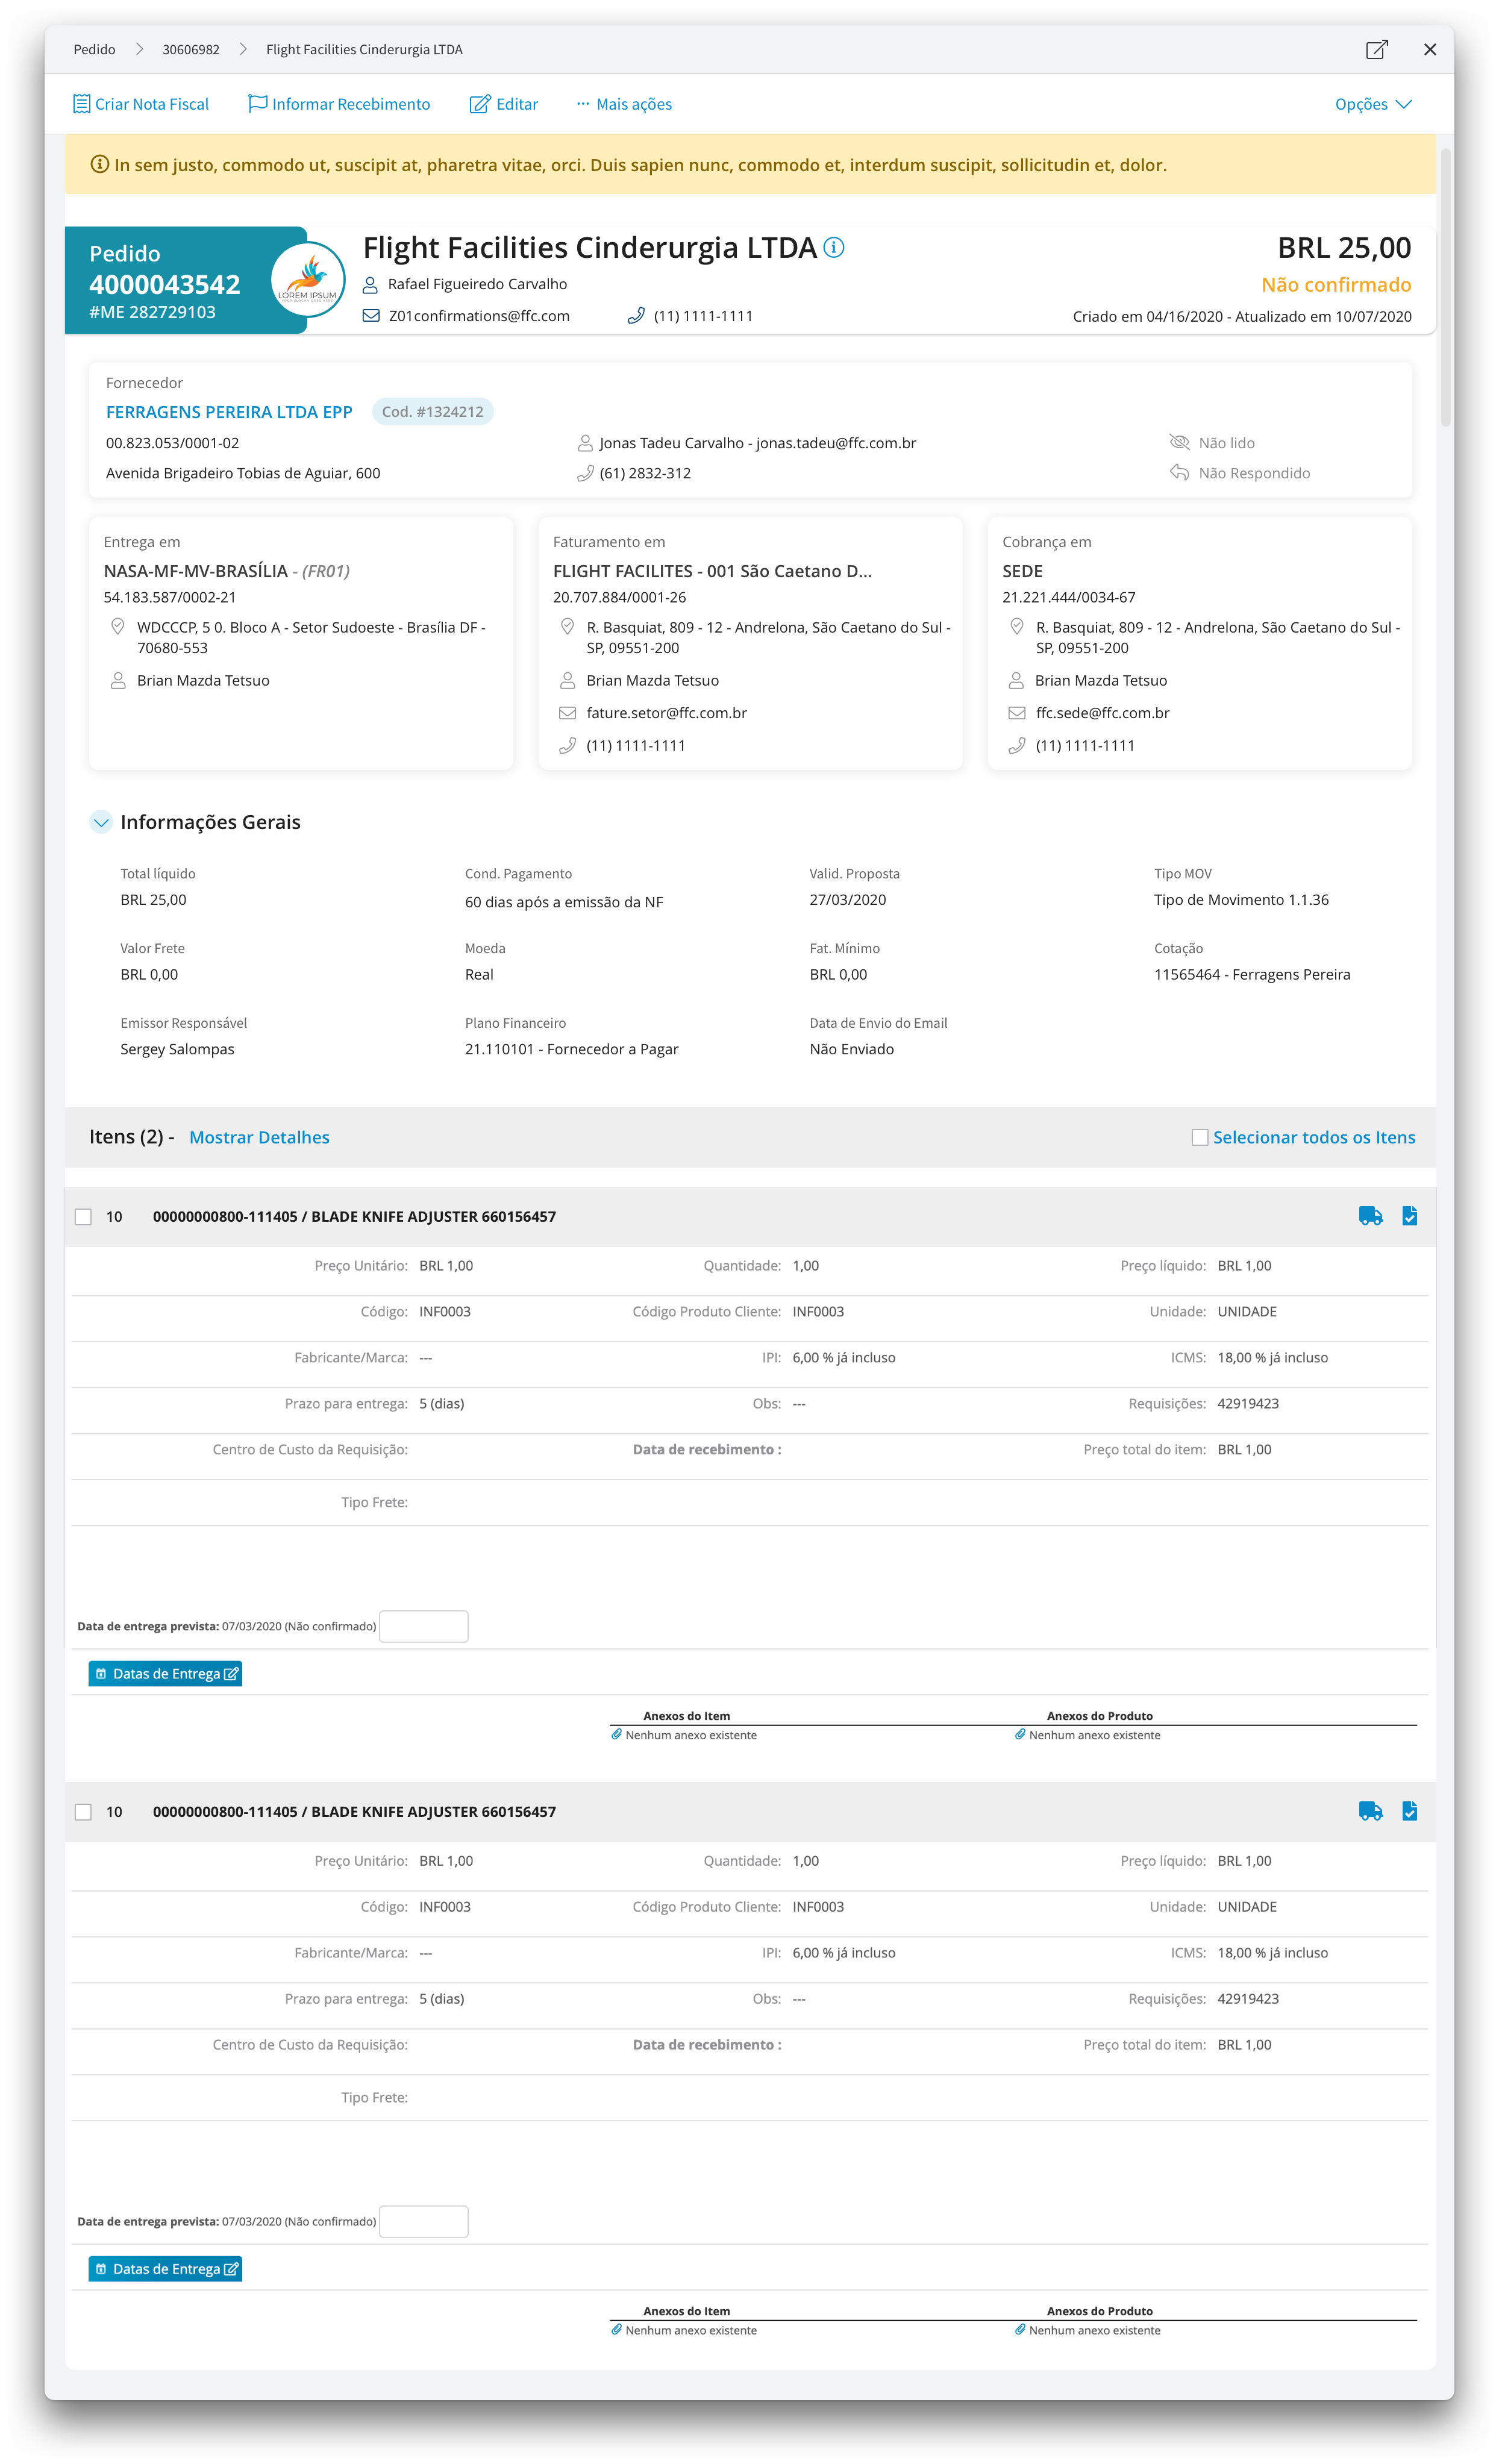
Task: Click envelope icon beside ffc.sede@ffc.com.br
Action: pyautogui.click(x=1016, y=713)
